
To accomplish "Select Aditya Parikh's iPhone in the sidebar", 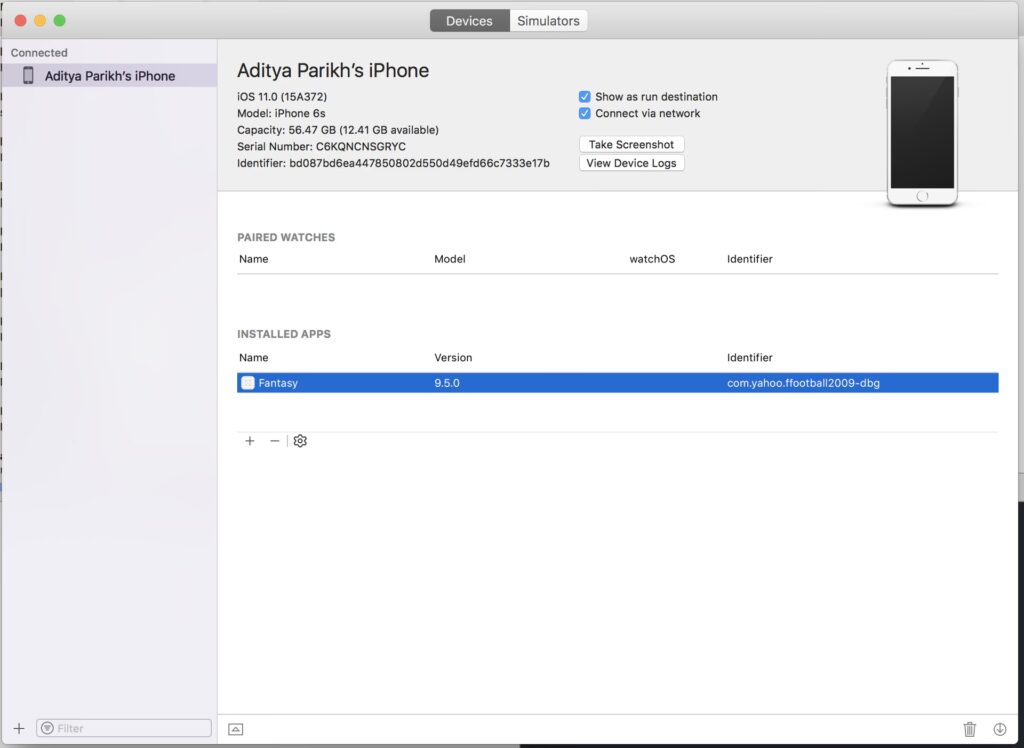I will tap(109, 76).
